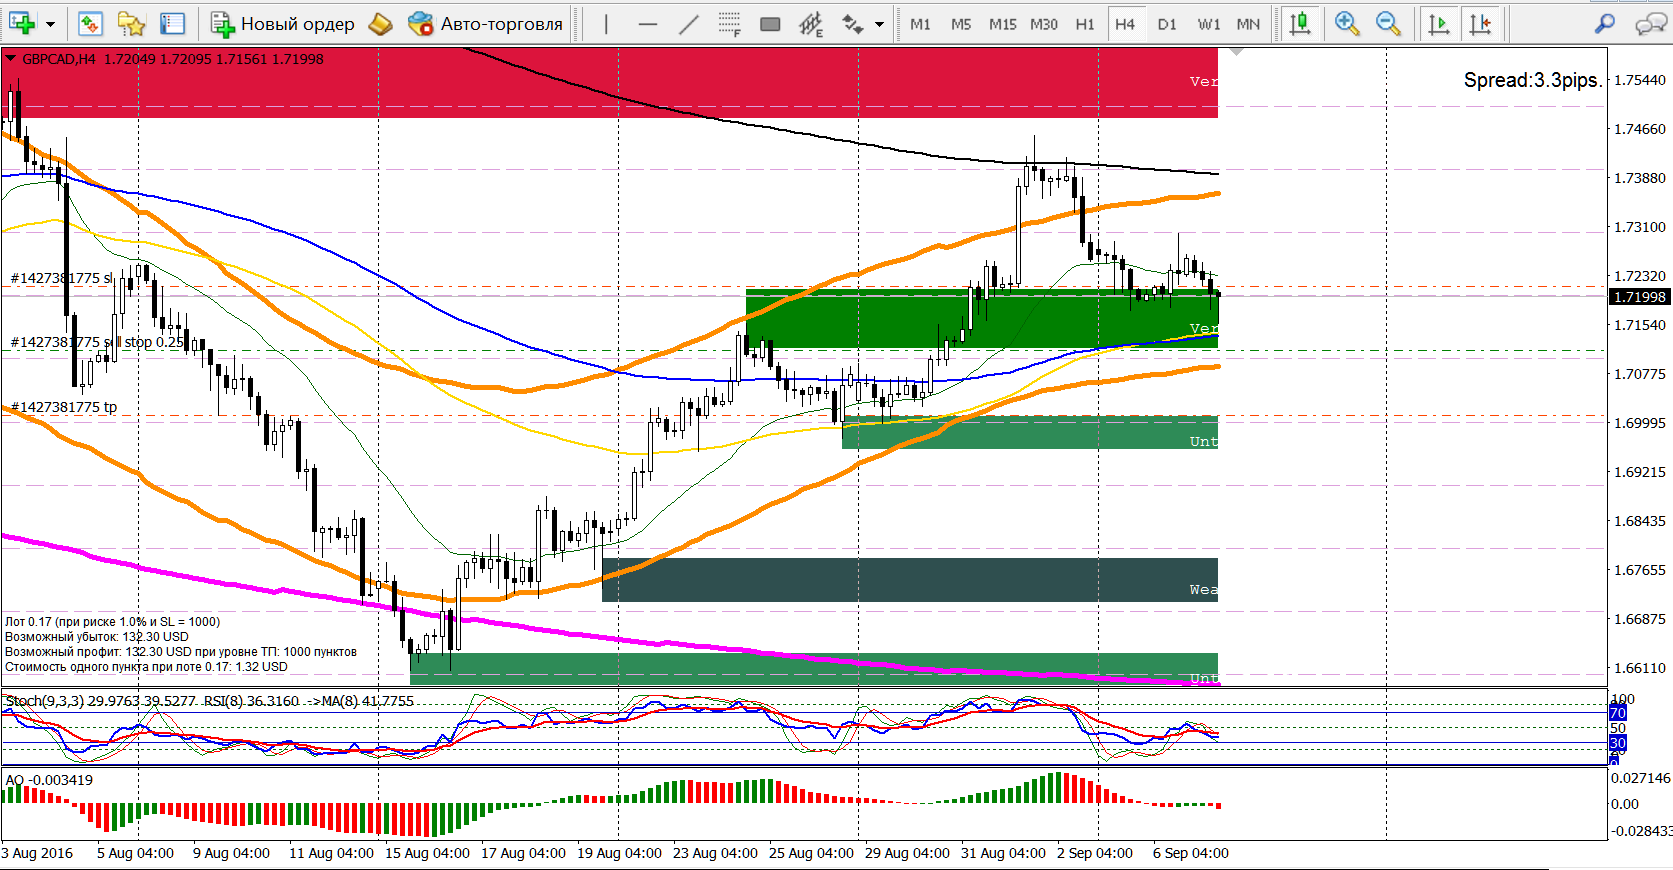Open the search magnifier icon
The height and width of the screenshot is (870, 1673).
[1604, 23]
